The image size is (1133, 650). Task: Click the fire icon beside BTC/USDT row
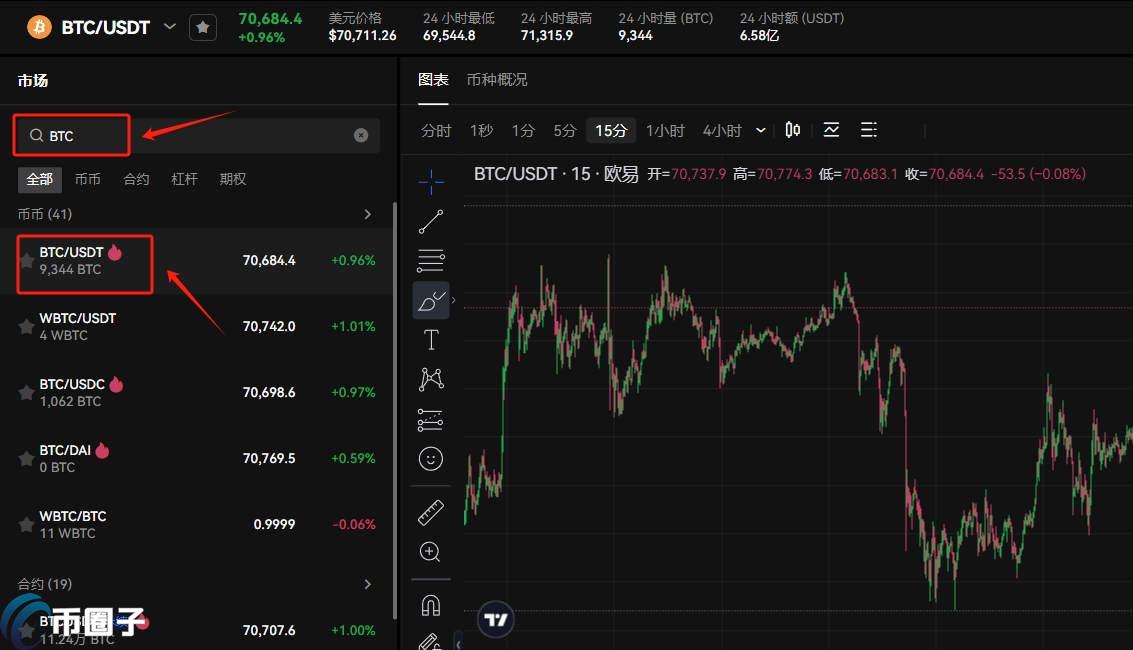tap(115, 252)
